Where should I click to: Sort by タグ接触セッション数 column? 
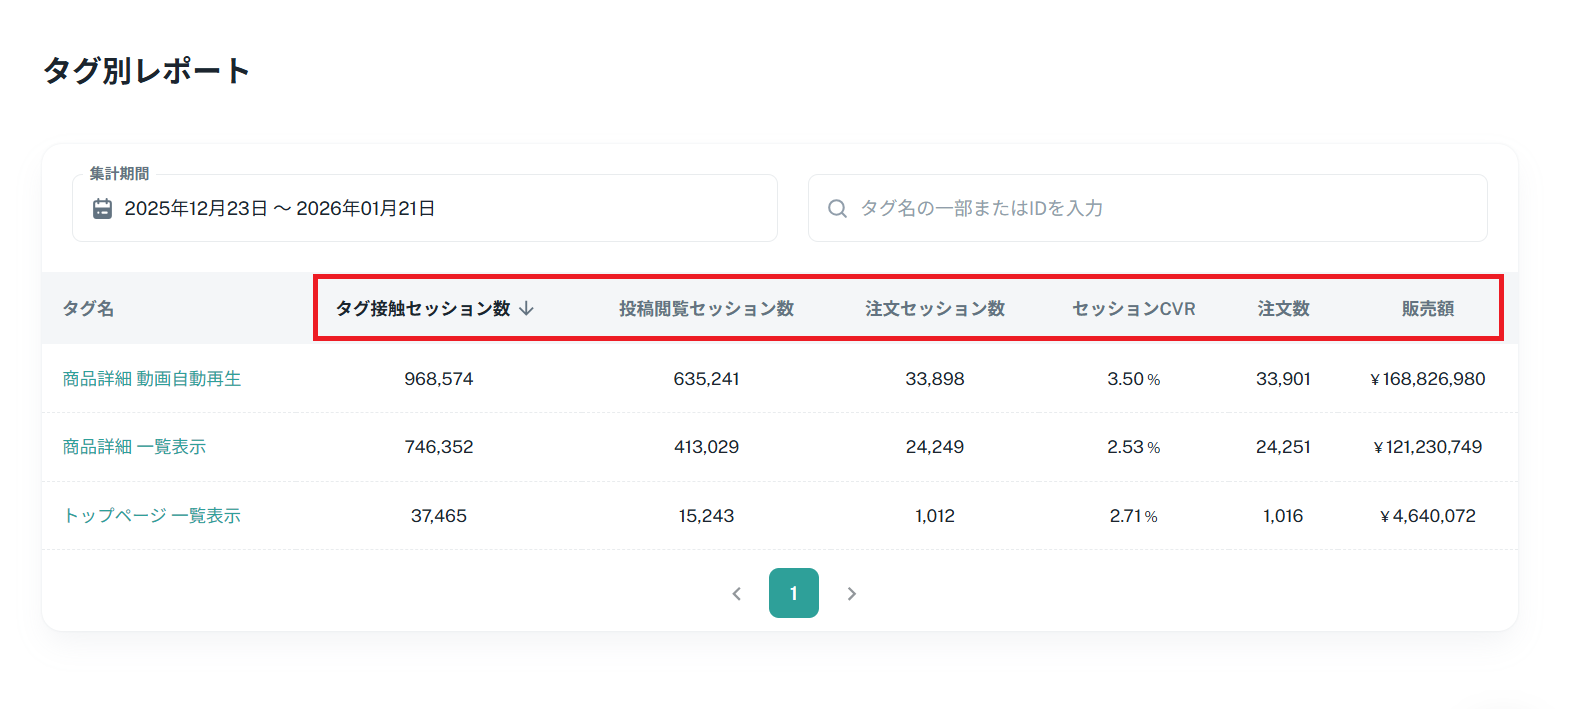point(423,308)
